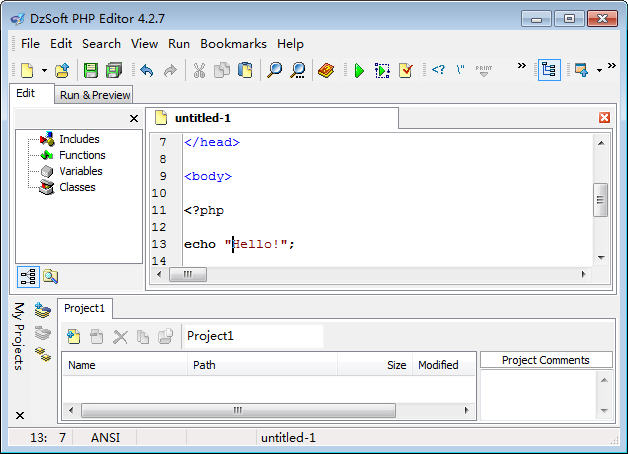This screenshot has height=454, width=628.
Task: Switch to the Run & Preview tab
Action: (x=95, y=95)
